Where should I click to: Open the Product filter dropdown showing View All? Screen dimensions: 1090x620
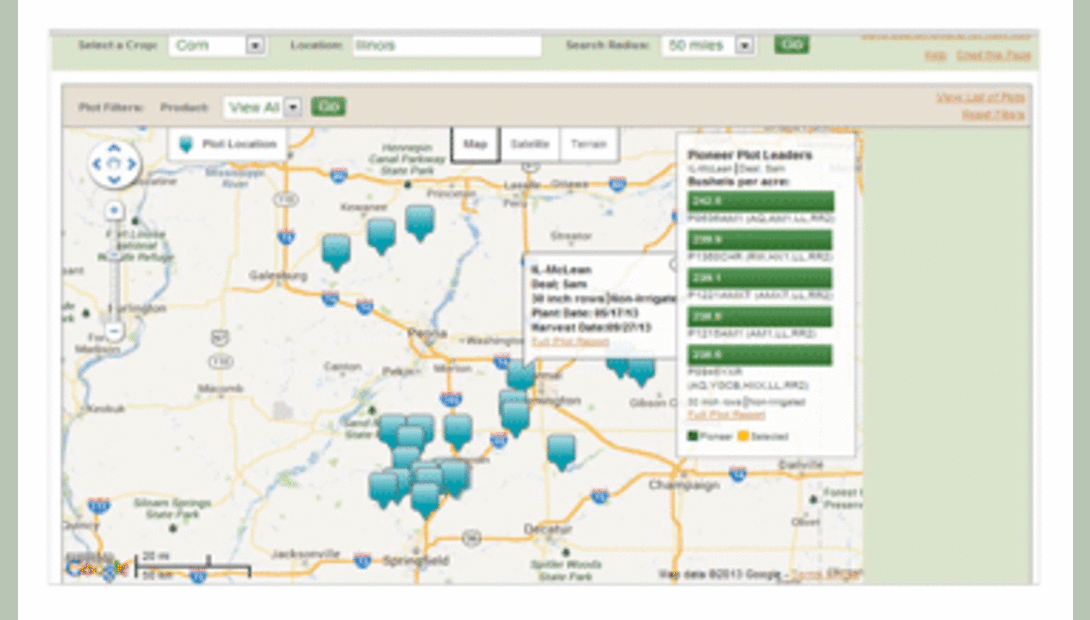click(262, 107)
